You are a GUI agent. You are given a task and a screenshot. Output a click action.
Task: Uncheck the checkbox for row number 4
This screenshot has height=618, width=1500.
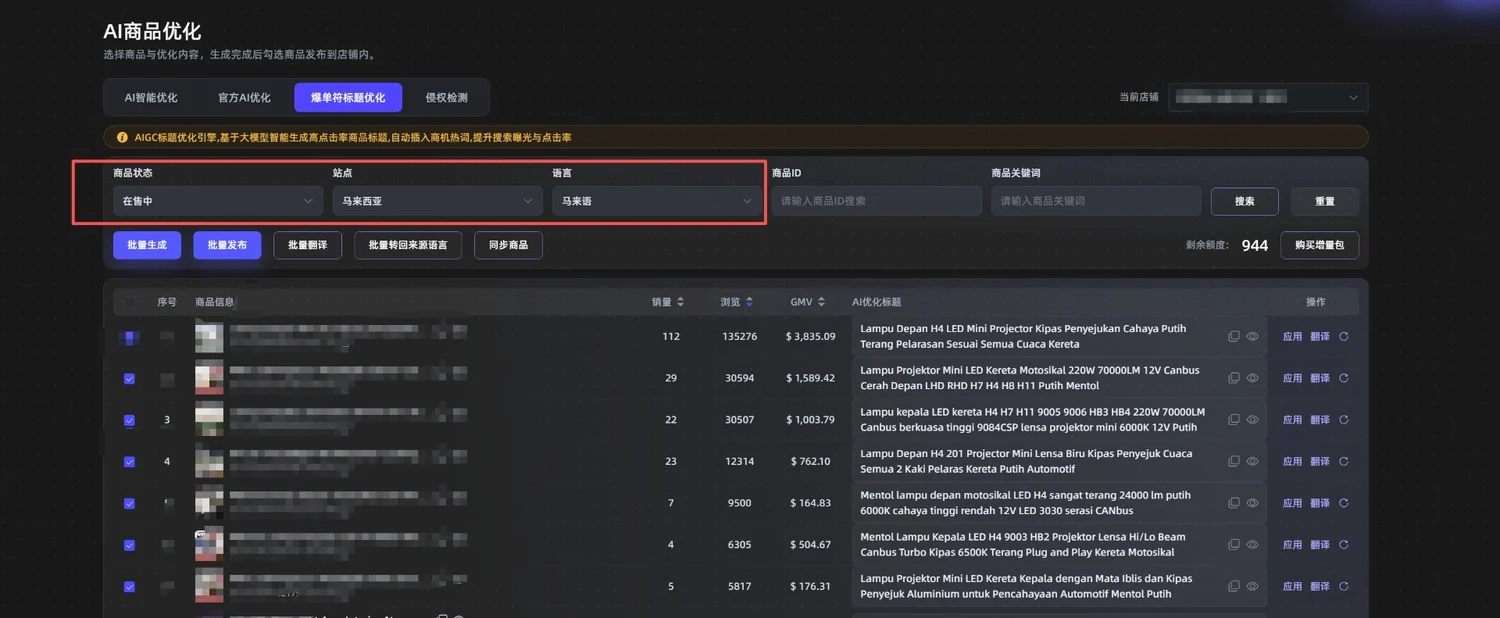click(x=129, y=462)
